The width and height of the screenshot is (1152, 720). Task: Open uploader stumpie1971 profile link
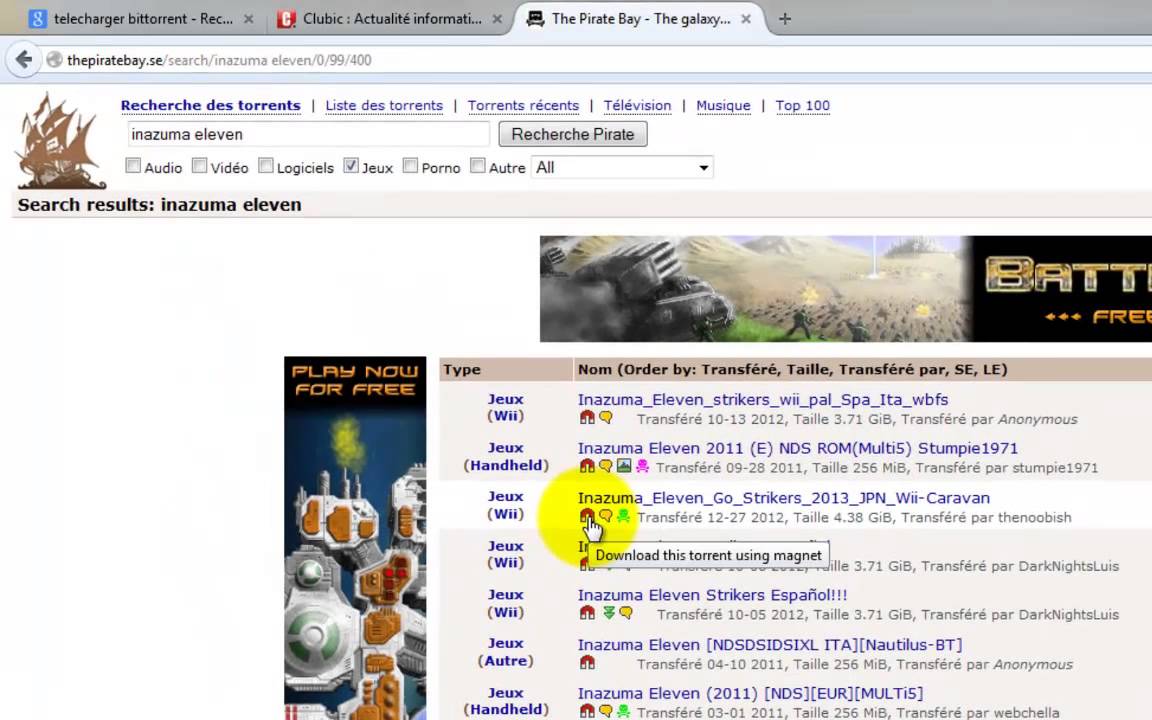click(x=1055, y=467)
